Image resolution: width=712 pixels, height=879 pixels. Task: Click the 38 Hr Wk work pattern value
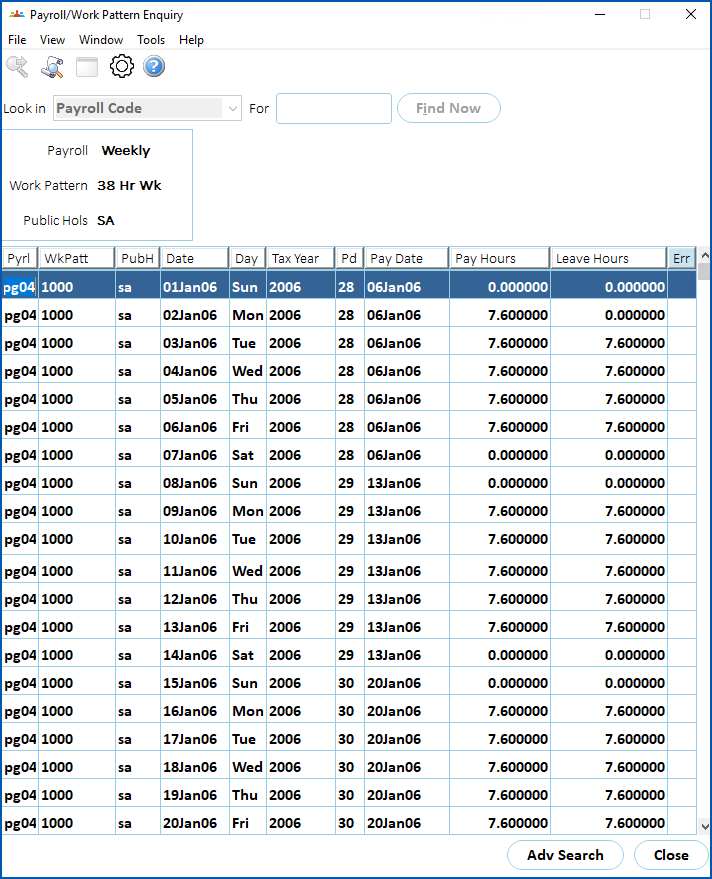click(130, 186)
